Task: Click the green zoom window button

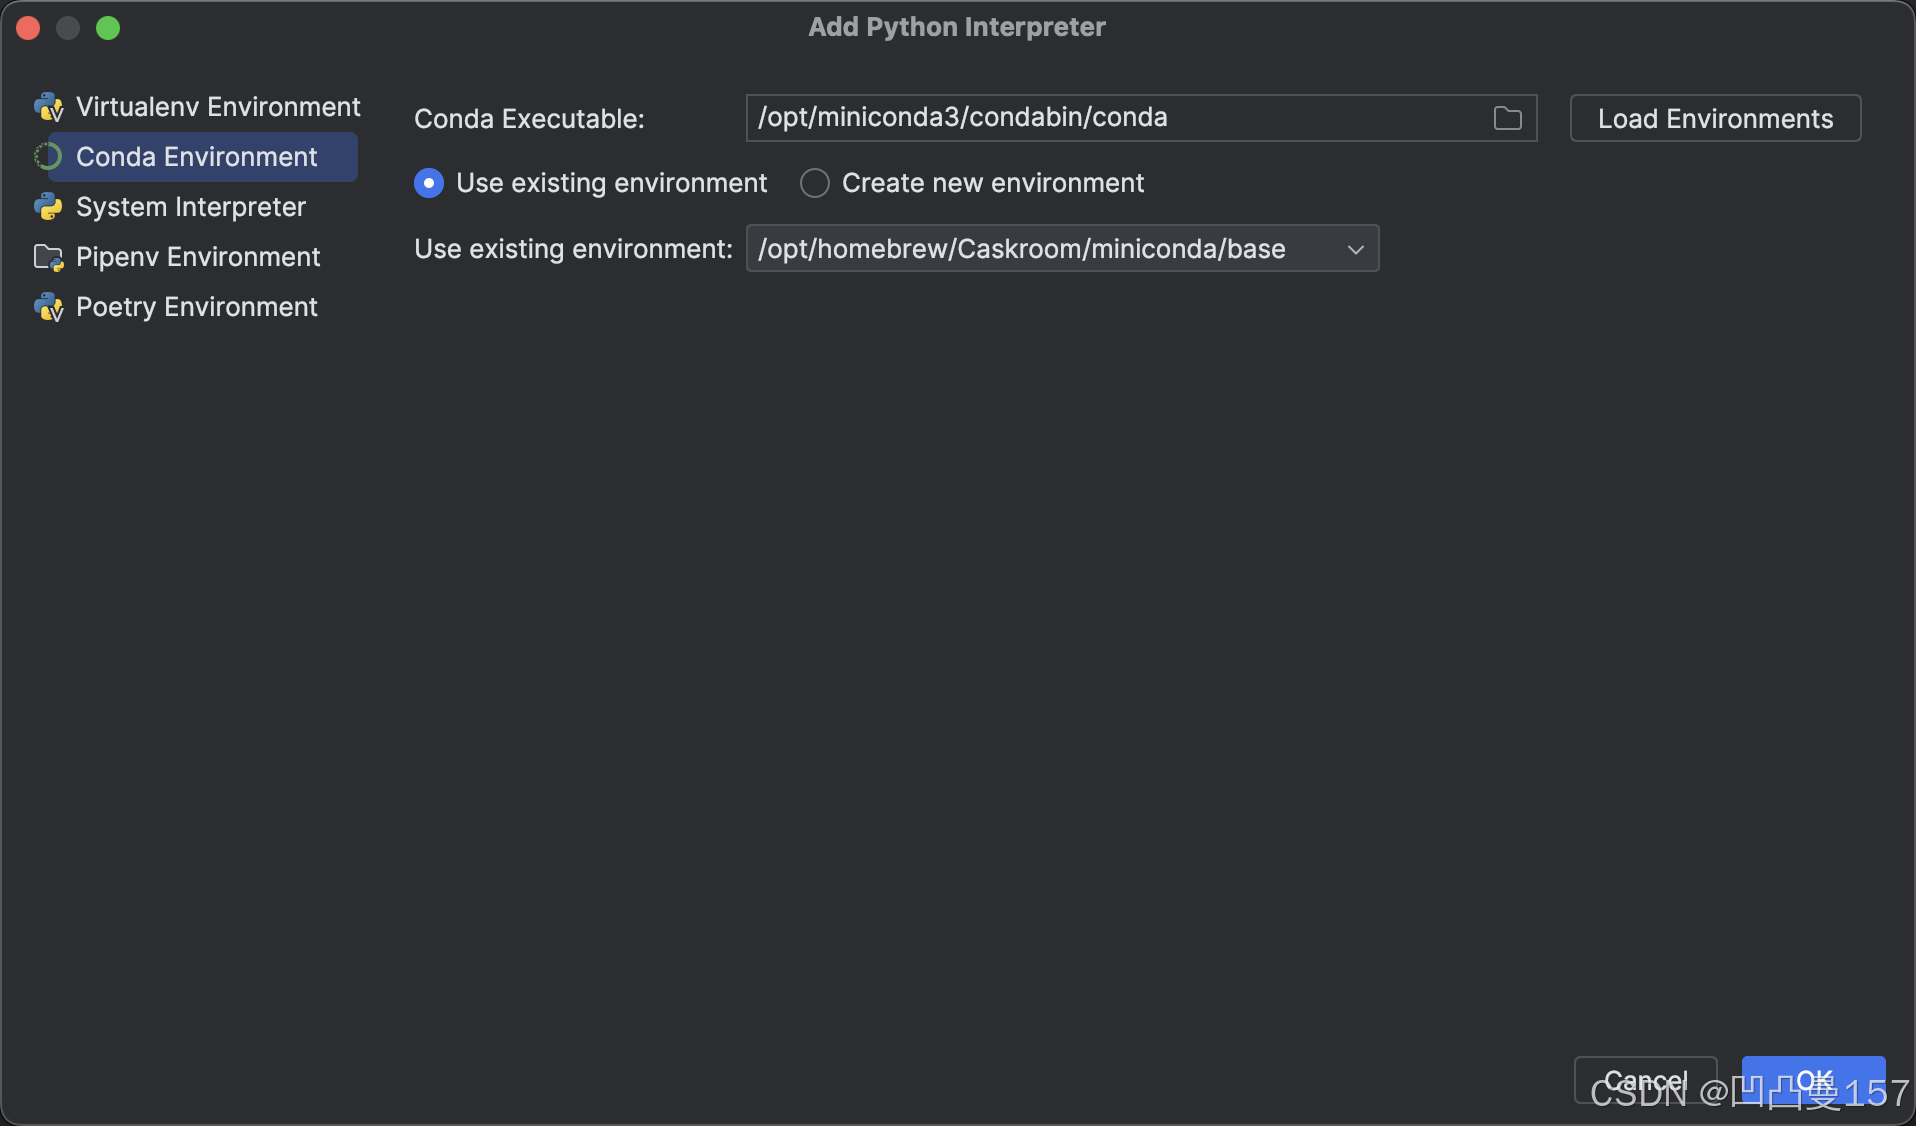Action: click(x=107, y=27)
